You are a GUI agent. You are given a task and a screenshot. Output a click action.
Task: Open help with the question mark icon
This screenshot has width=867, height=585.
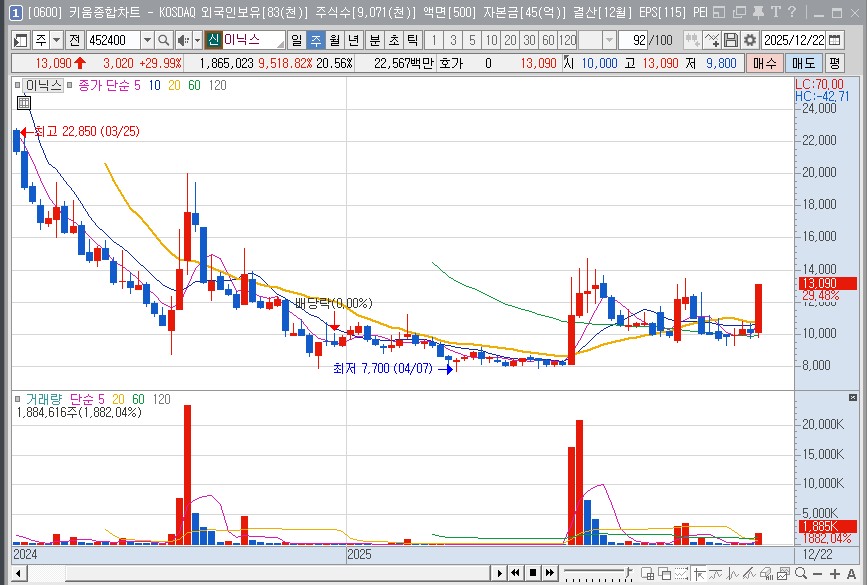(x=792, y=12)
